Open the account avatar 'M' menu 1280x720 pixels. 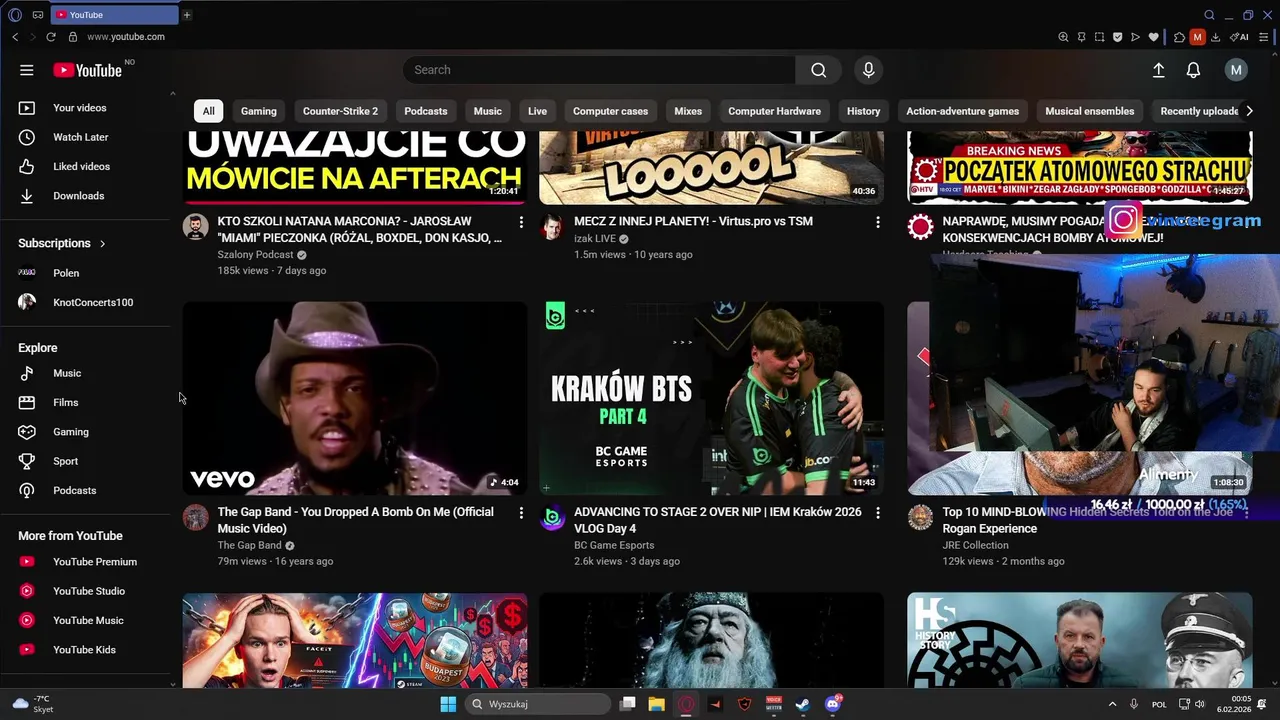point(1236,70)
